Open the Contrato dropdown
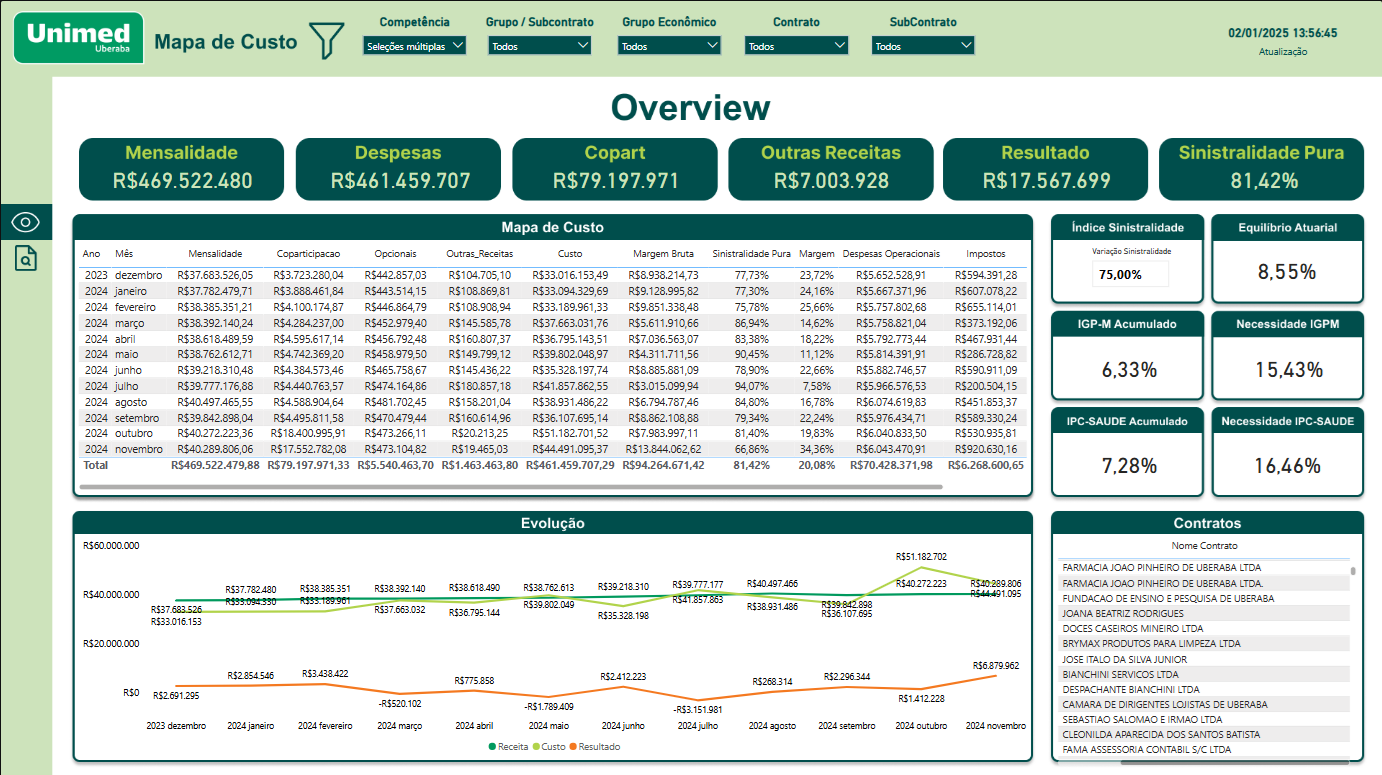This screenshot has width=1382, height=775. tap(796, 46)
